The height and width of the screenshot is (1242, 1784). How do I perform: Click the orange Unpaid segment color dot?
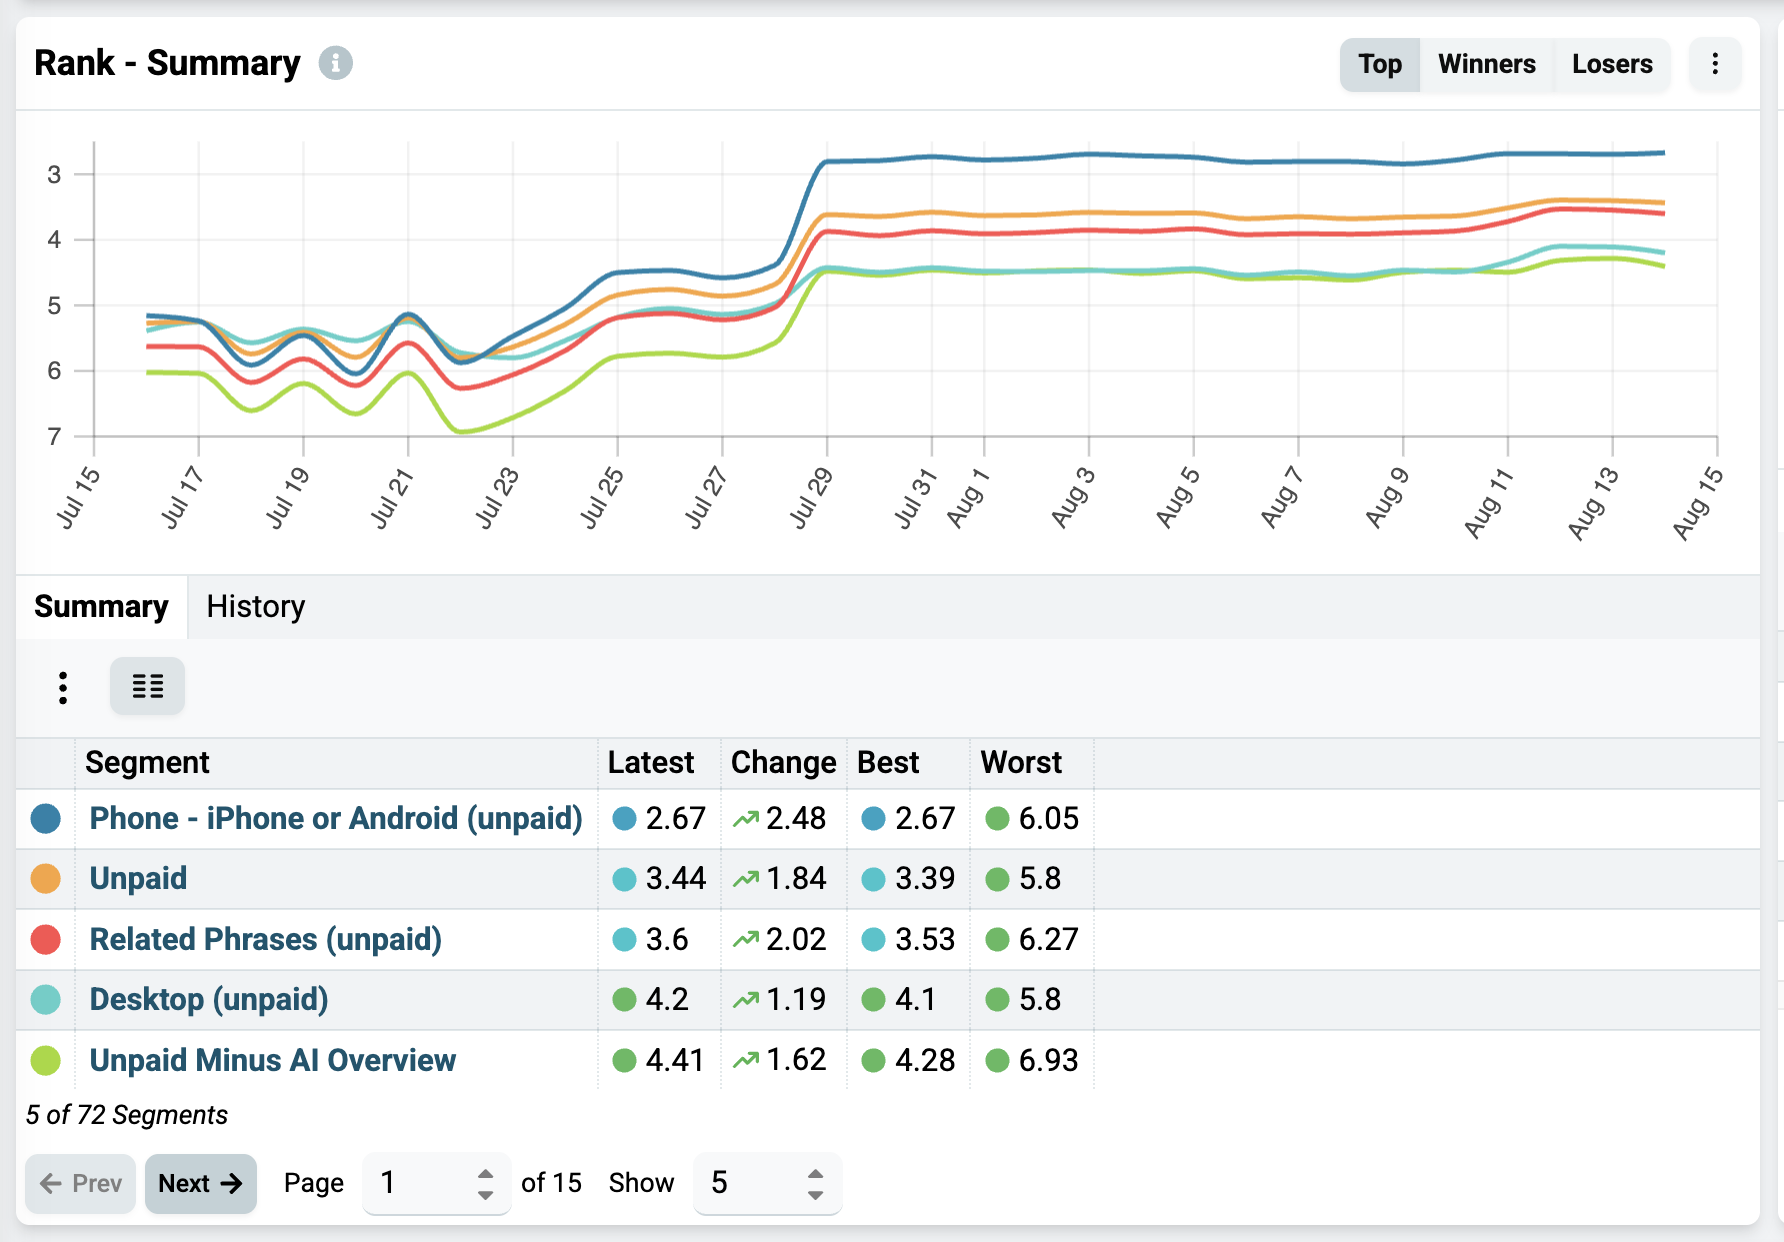click(46, 878)
